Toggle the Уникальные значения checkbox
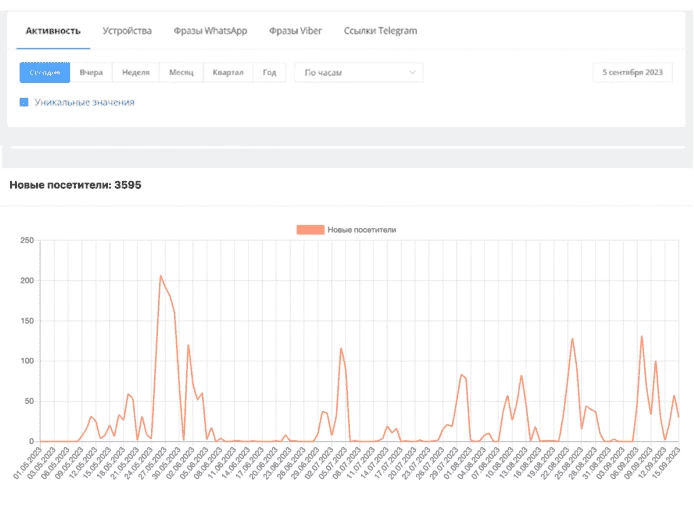694x520 pixels. coord(24,102)
